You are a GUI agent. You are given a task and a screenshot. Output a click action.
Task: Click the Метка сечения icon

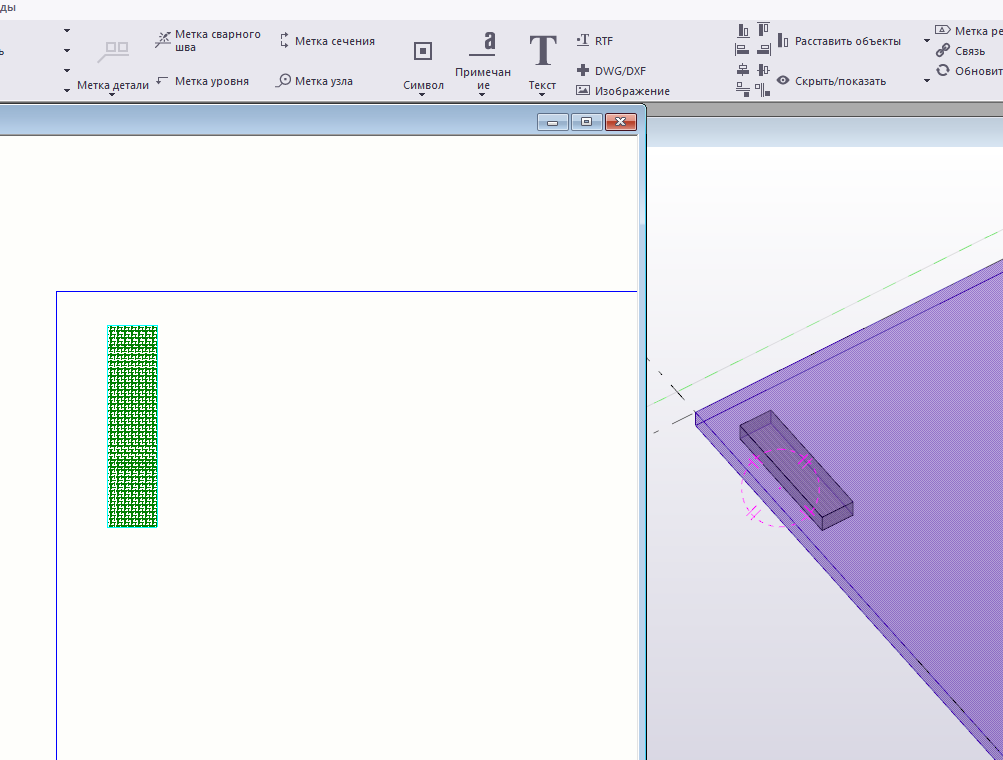284,41
